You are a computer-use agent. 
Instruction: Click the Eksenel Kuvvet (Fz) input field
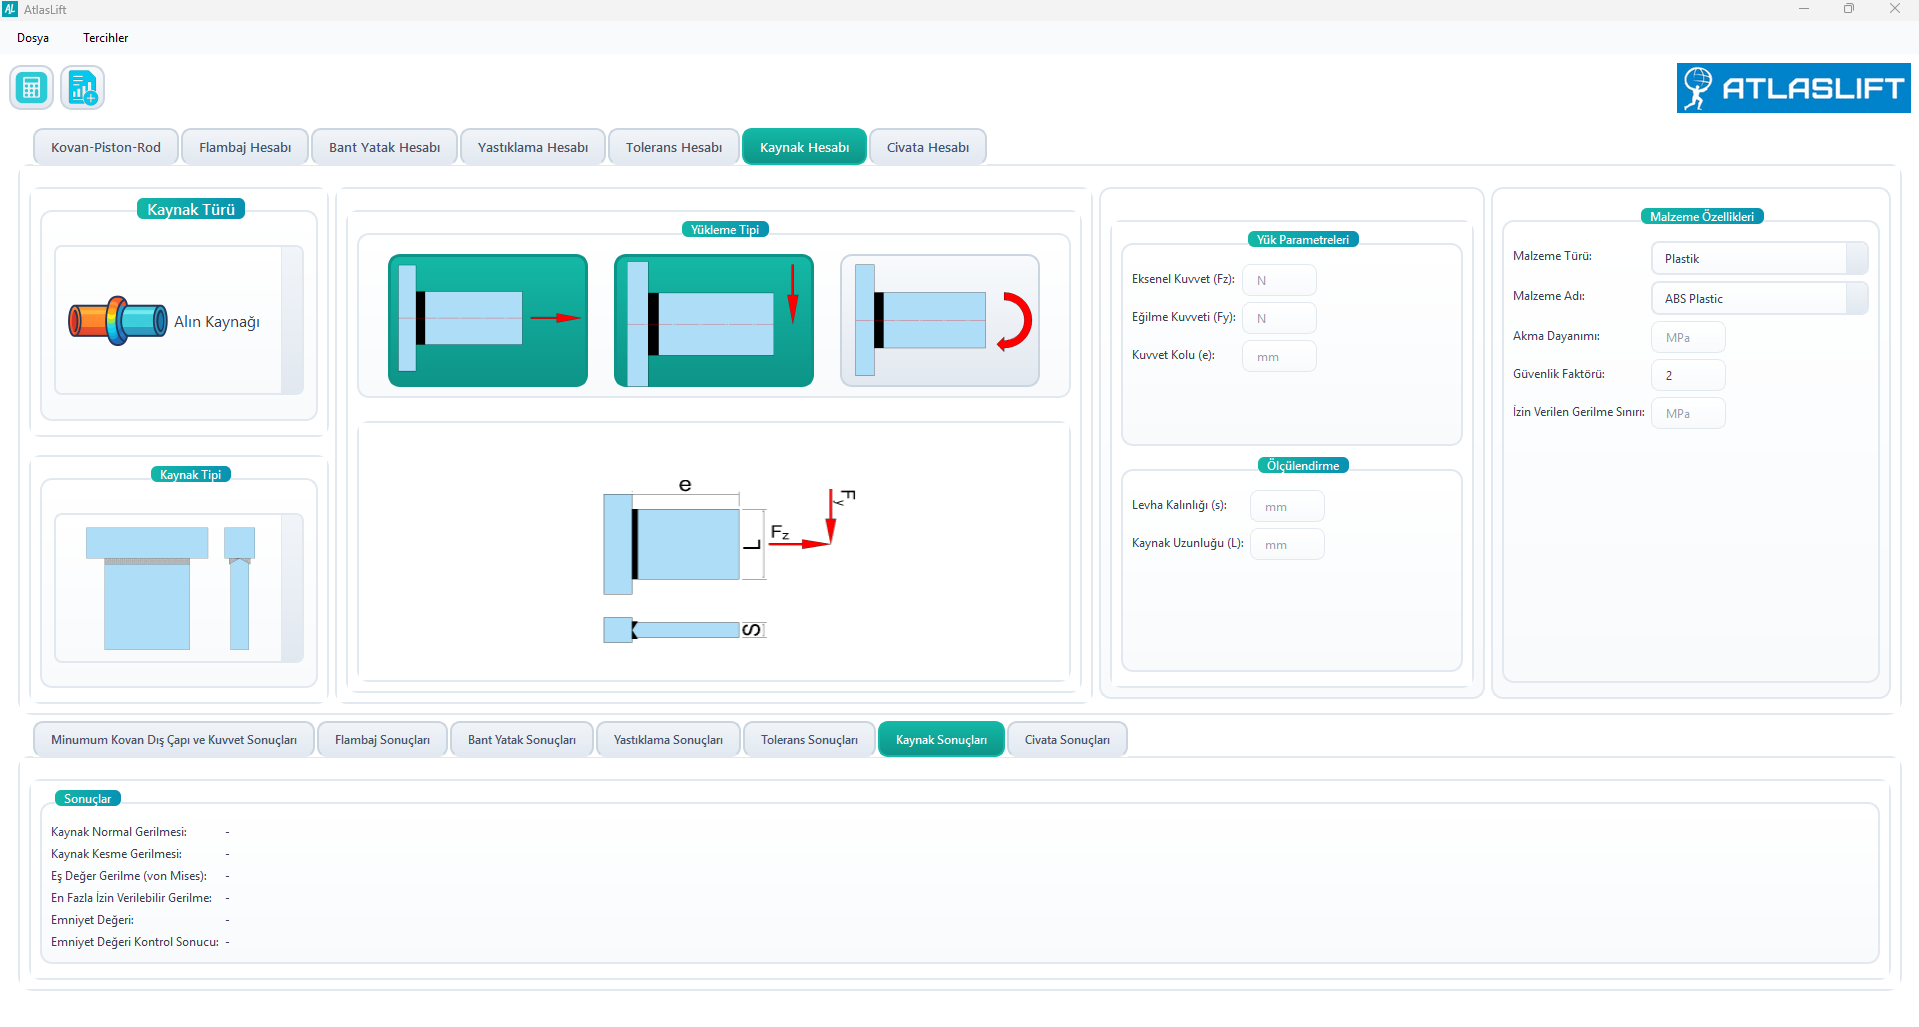(1279, 280)
